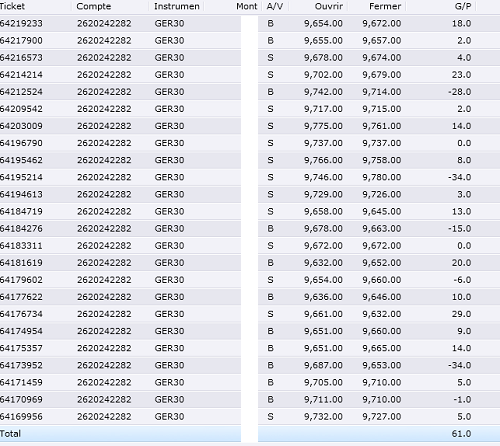Click the open price 9,775.00

click(x=323, y=126)
